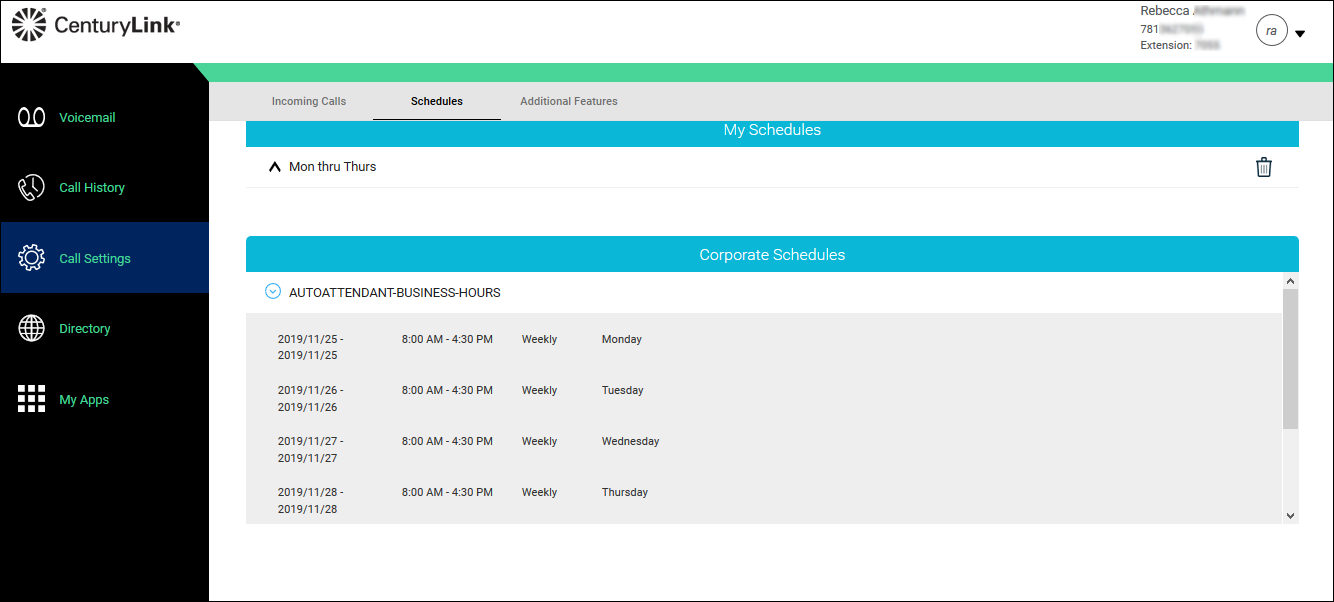Click the Call History phone-clock icon
This screenshot has height=602, width=1334.
pyautogui.click(x=32, y=188)
